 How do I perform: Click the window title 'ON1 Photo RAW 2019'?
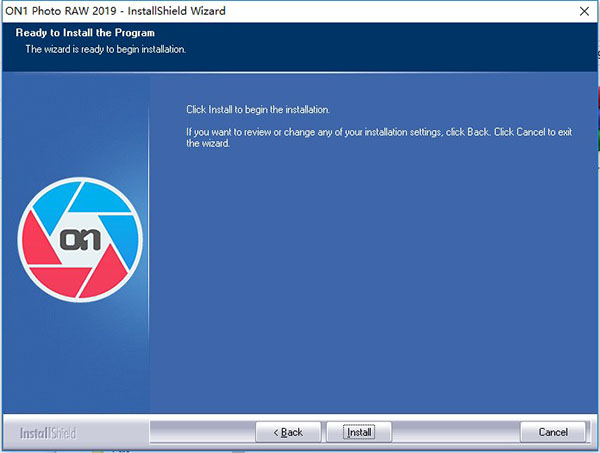[x=60, y=11]
